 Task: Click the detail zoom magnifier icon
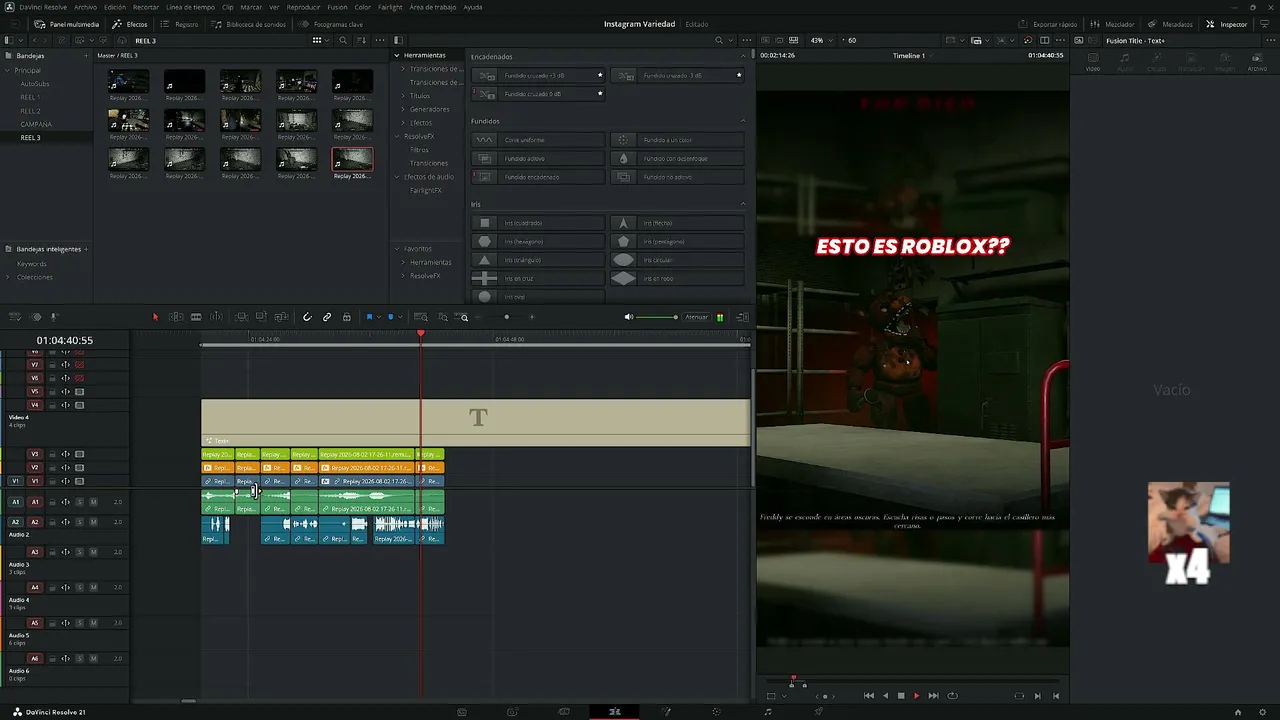[x=443, y=317]
